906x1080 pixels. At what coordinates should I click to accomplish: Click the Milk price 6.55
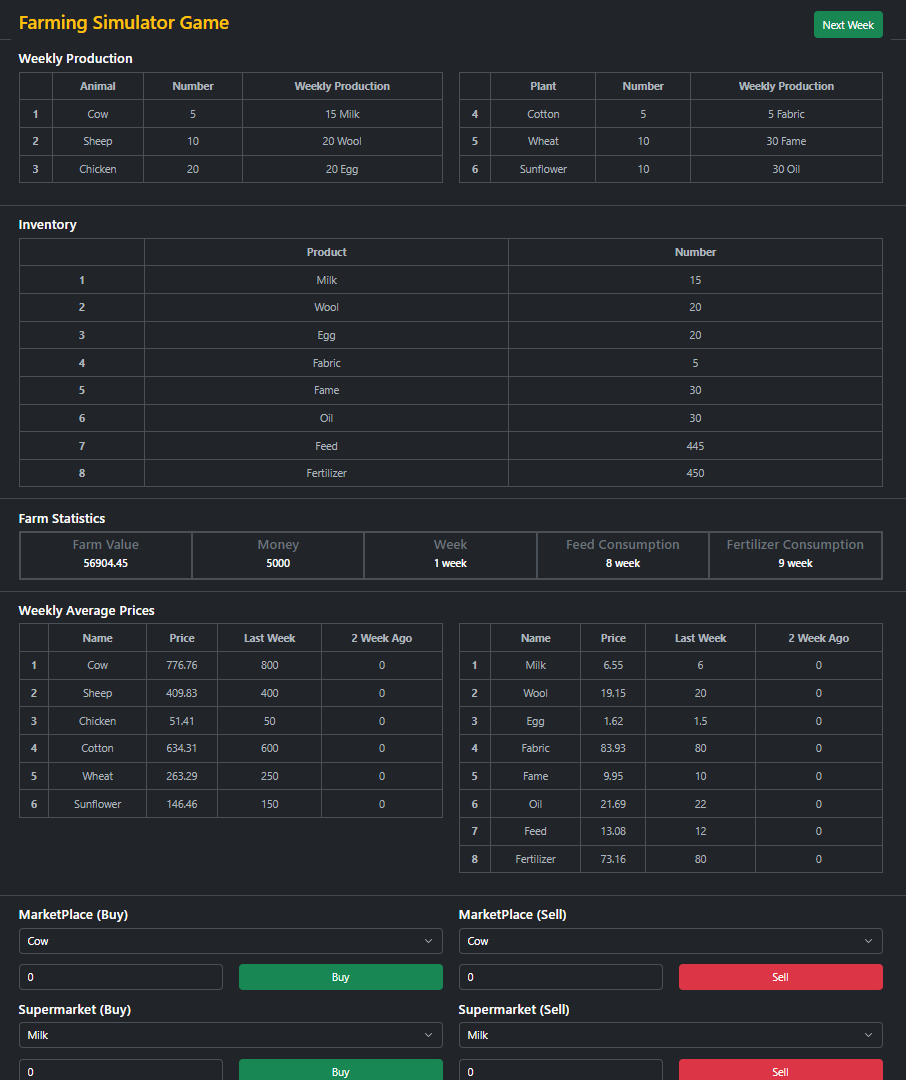(x=613, y=665)
